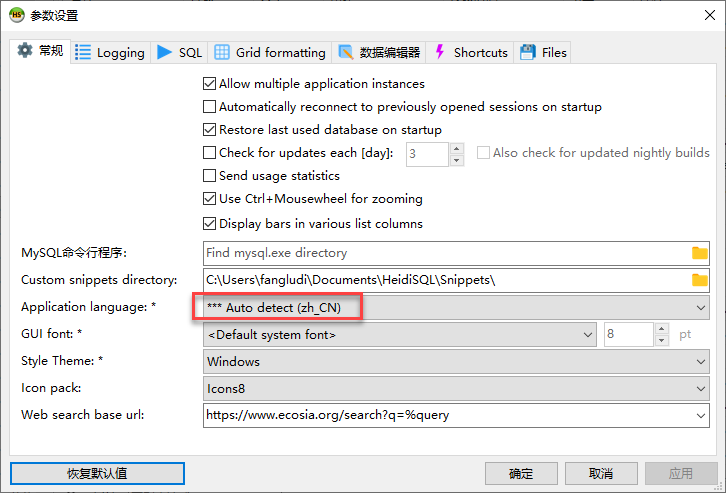Click the 应用 button
This screenshot has width=726, height=493.
pyautogui.click(x=681, y=474)
